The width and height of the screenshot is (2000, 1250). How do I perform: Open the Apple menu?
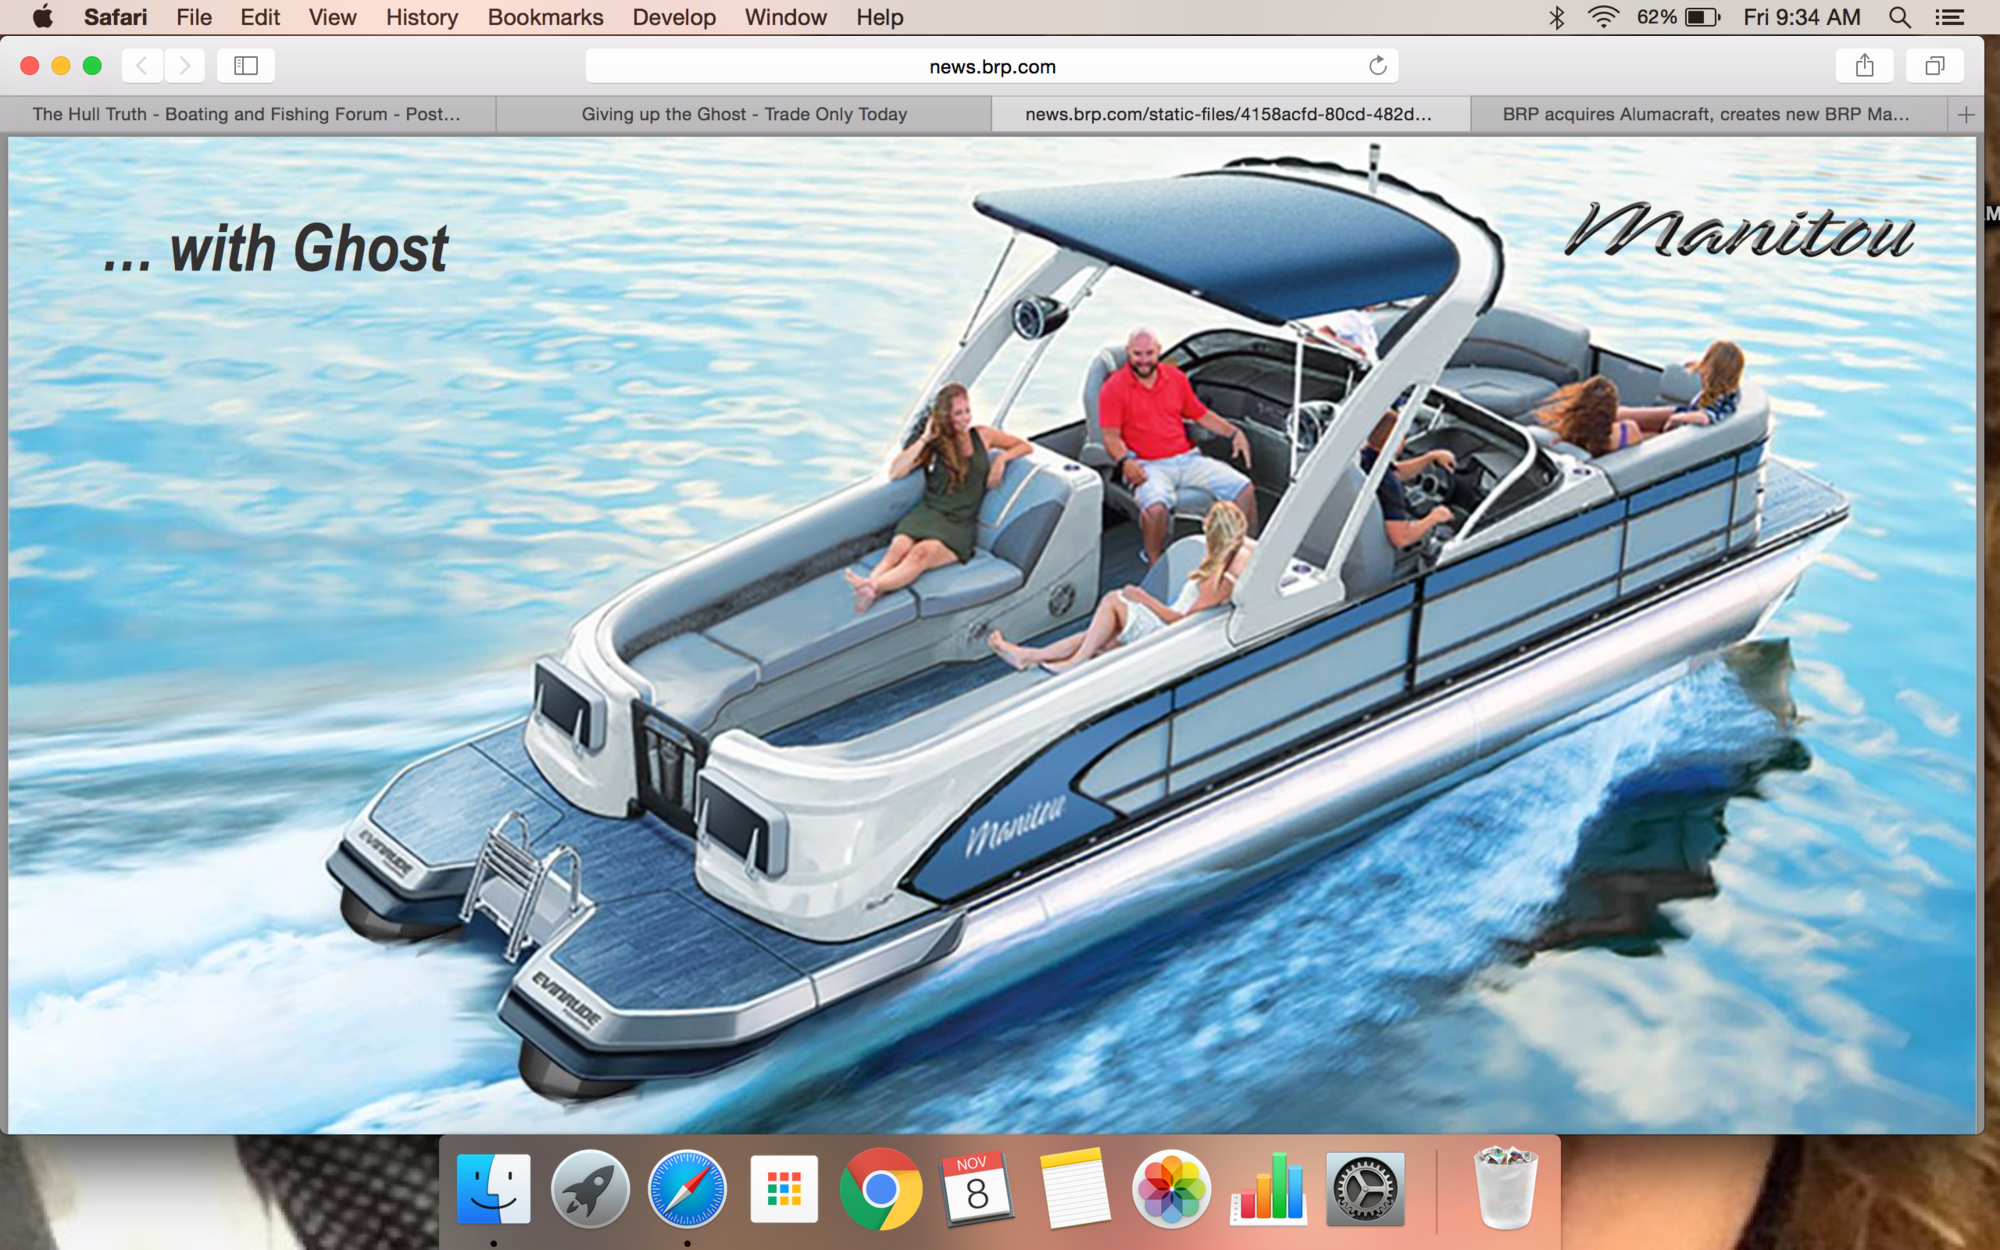pos(42,17)
